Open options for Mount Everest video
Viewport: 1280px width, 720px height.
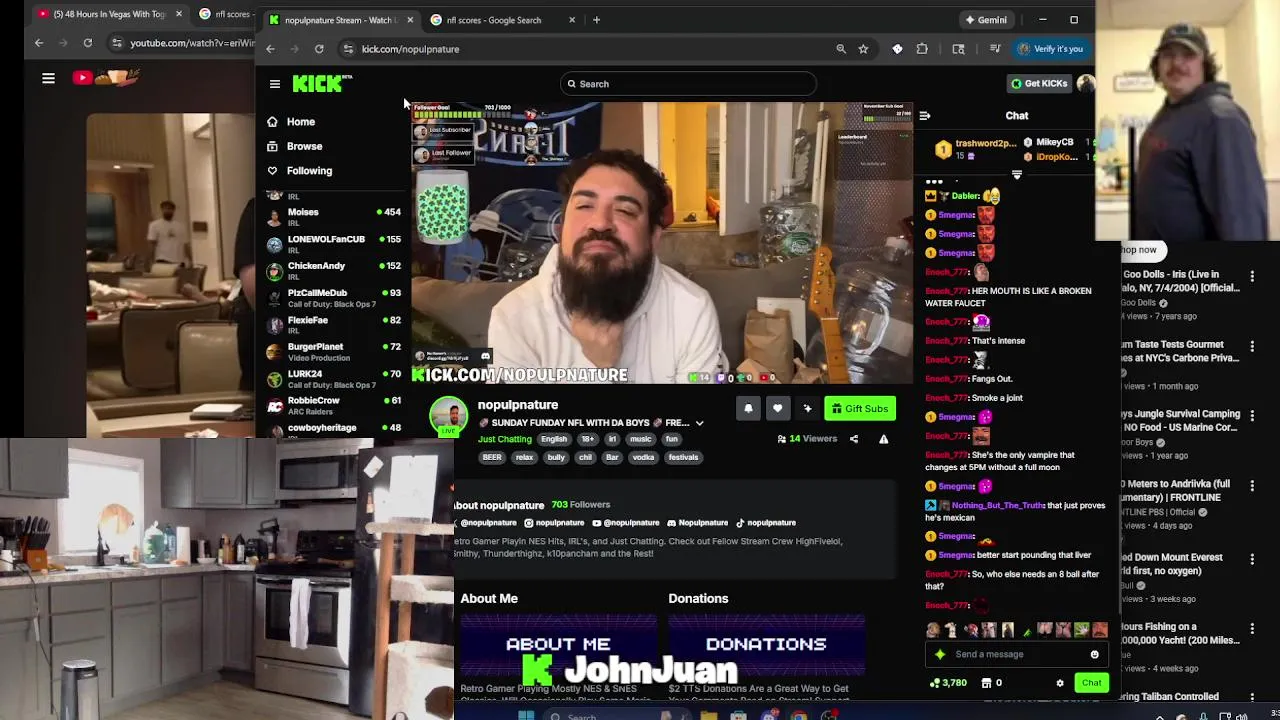coord(1252,559)
